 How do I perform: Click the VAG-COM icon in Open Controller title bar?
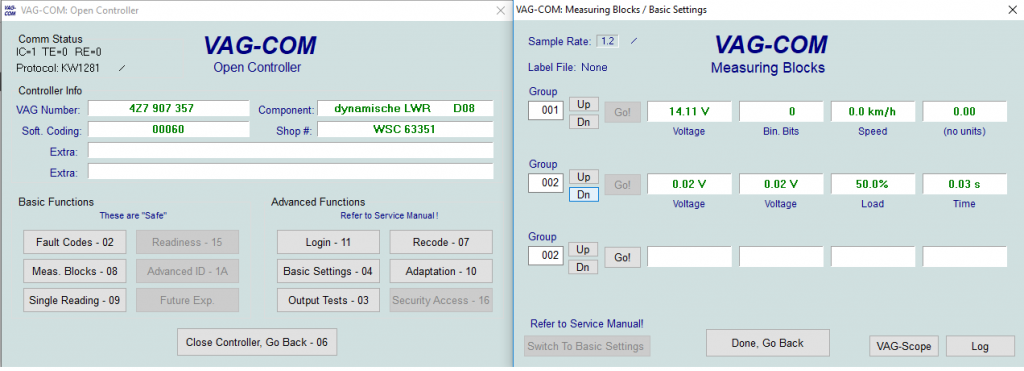tap(10, 10)
